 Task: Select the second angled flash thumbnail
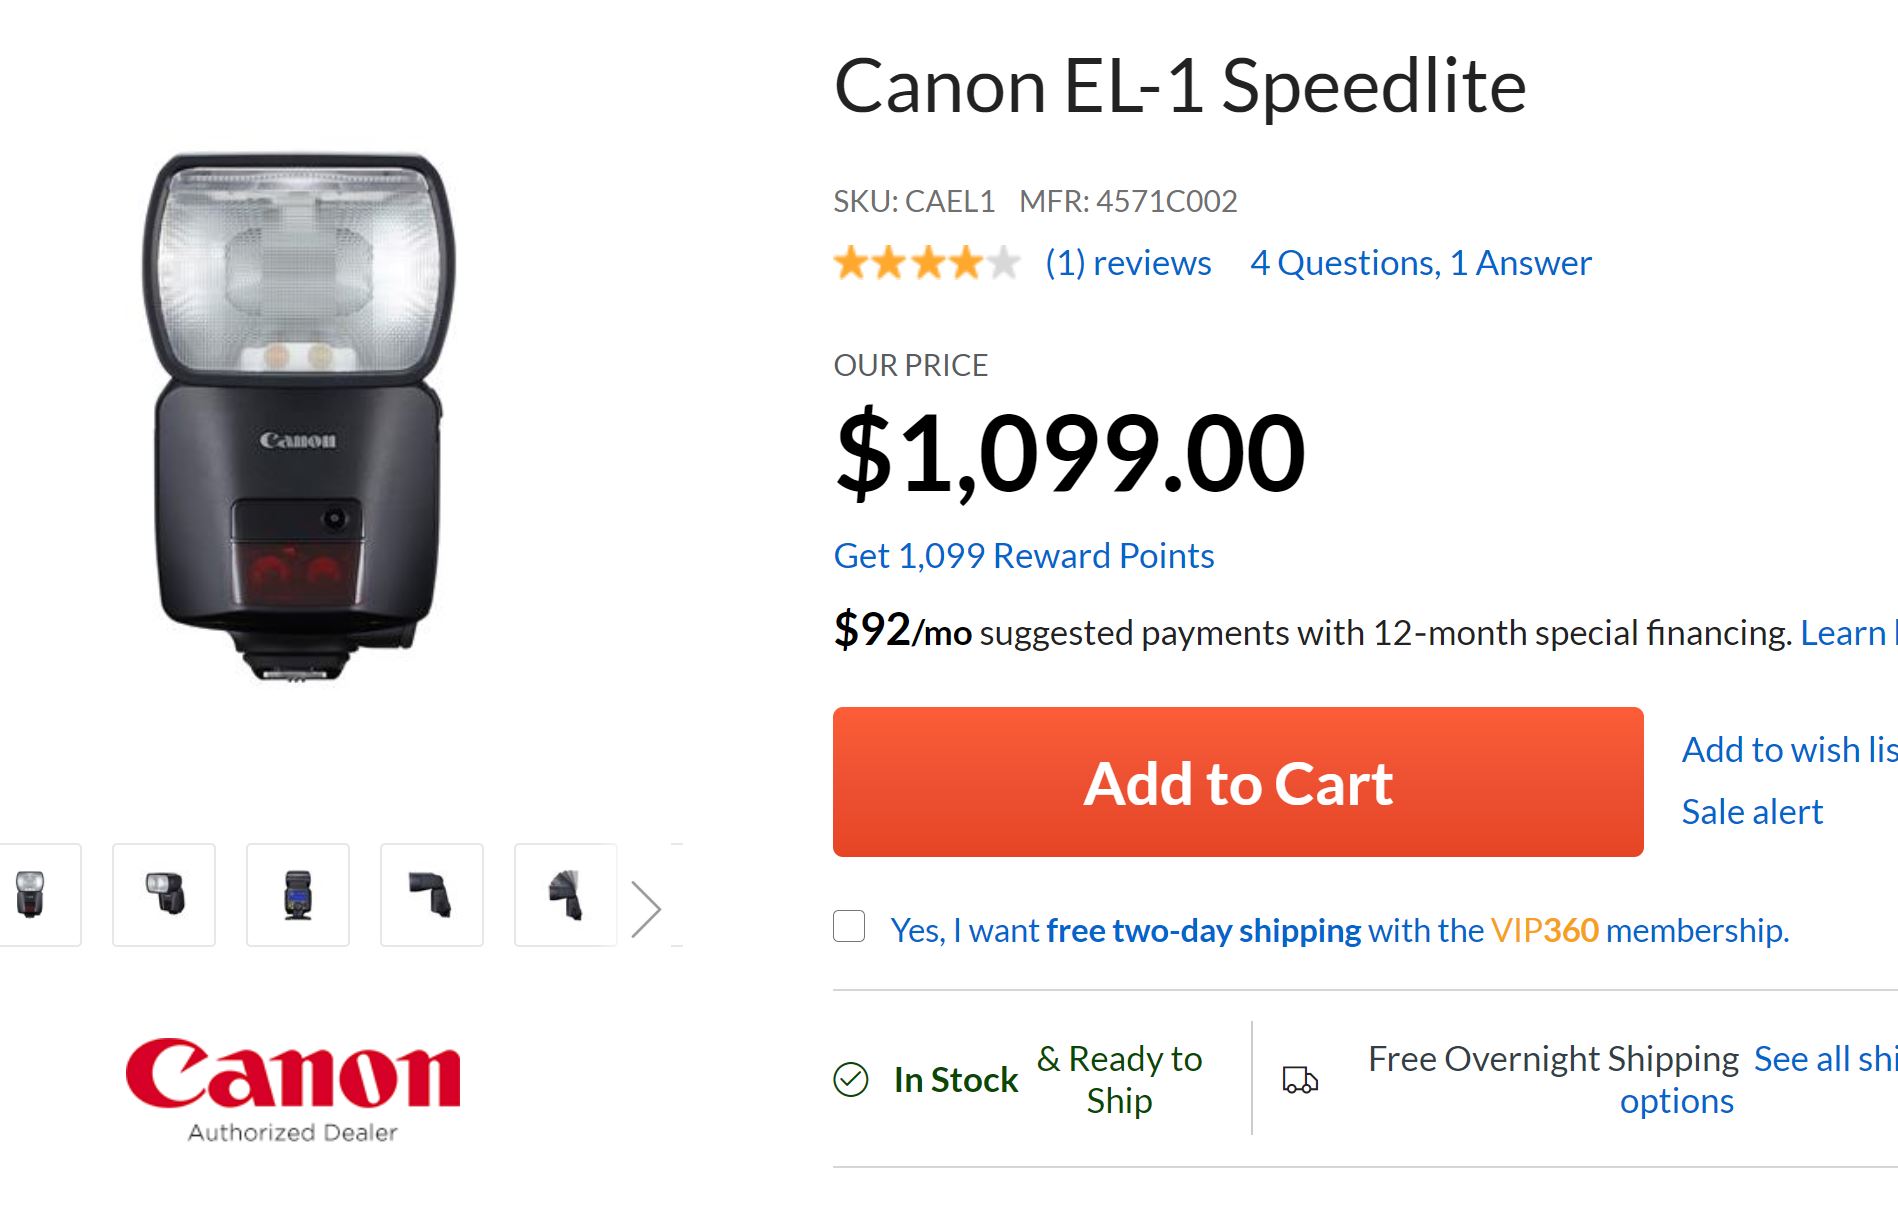(164, 894)
